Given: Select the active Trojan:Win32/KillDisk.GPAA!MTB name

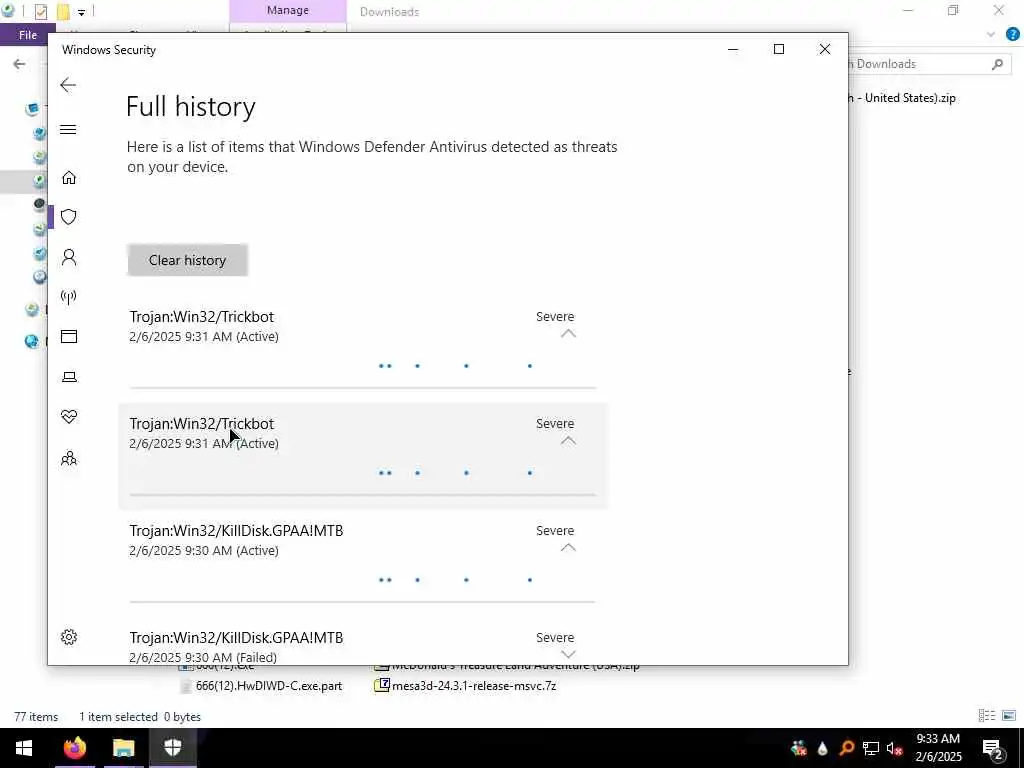Looking at the screenshot, I should click(236, 531).
